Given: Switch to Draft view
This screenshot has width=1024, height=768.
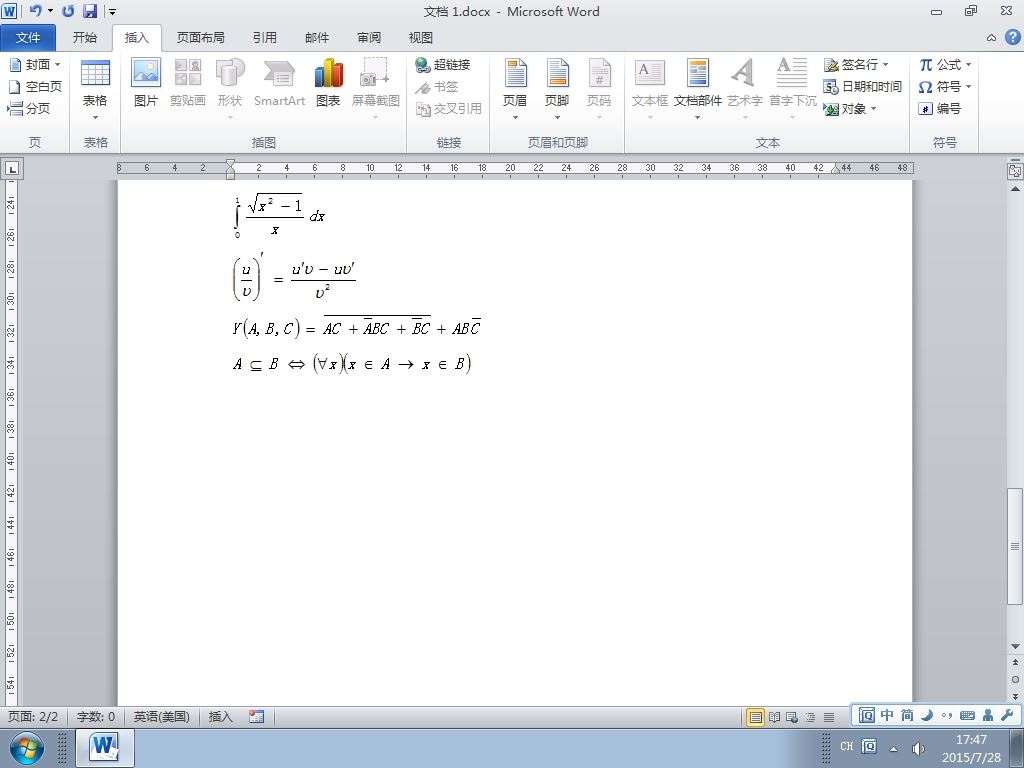Looking at the screenshot, I should [829, 717].
